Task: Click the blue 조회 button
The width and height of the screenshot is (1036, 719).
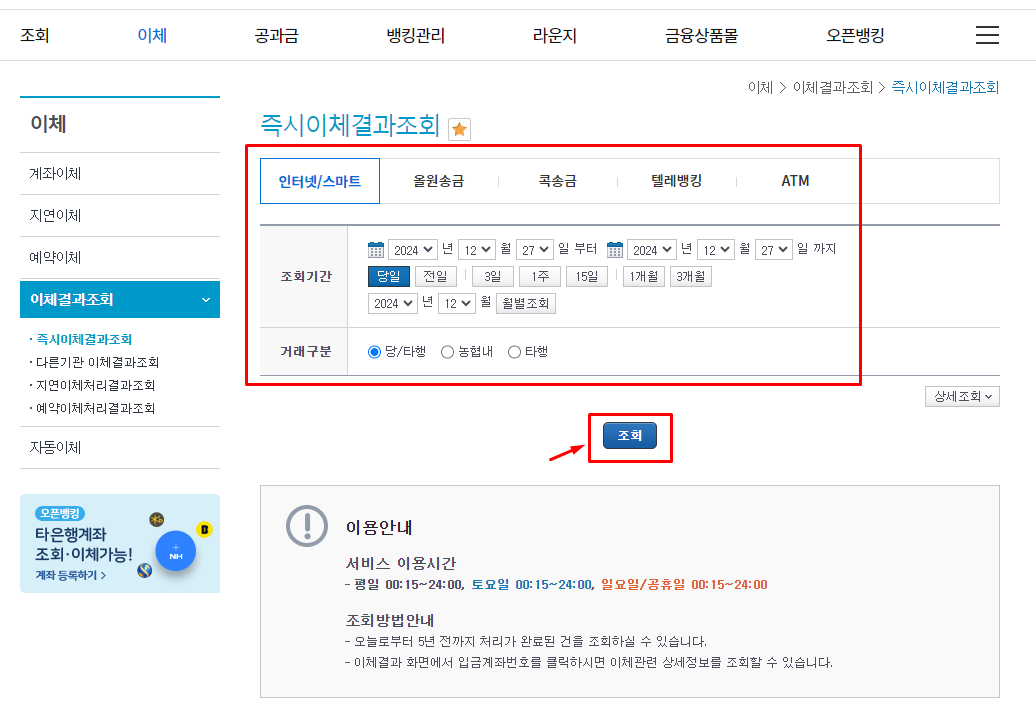Action: pos(630,435)
